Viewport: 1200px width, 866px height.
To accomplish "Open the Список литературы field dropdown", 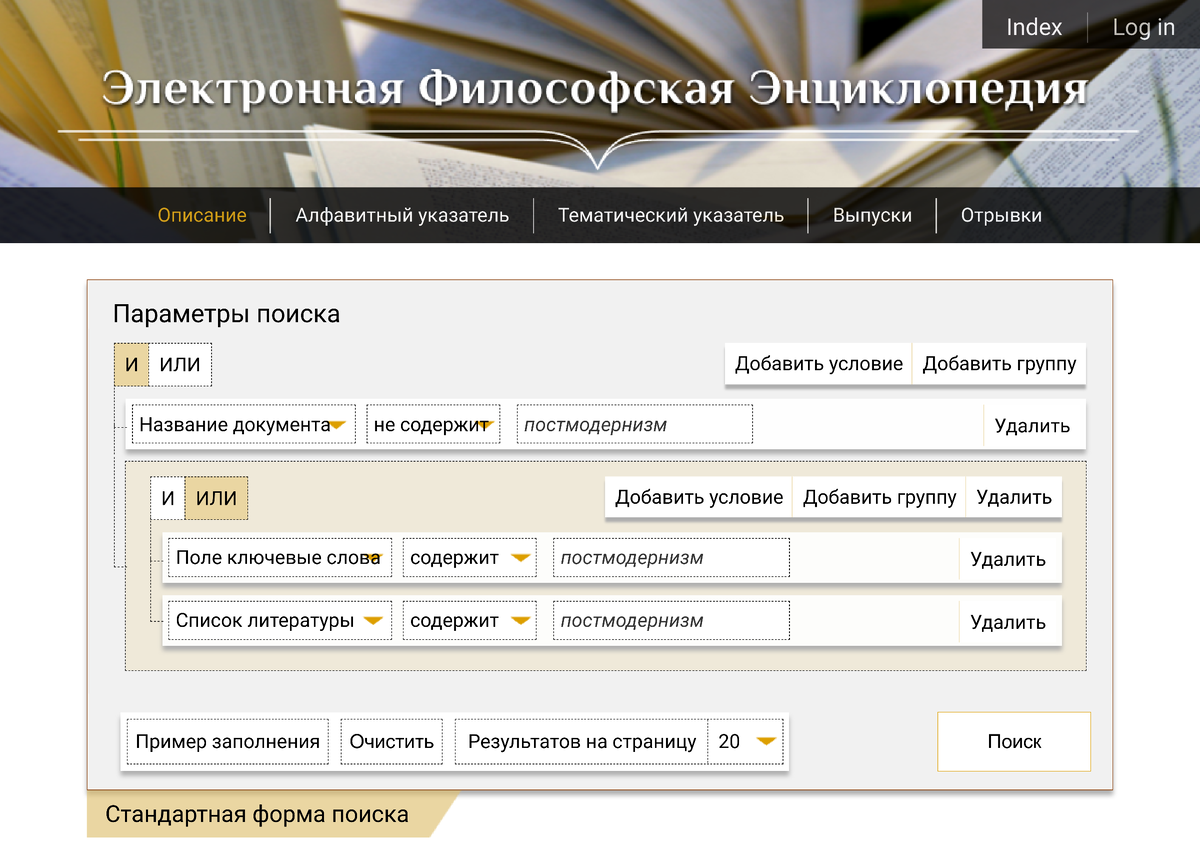I will click(x=280, y=620).
